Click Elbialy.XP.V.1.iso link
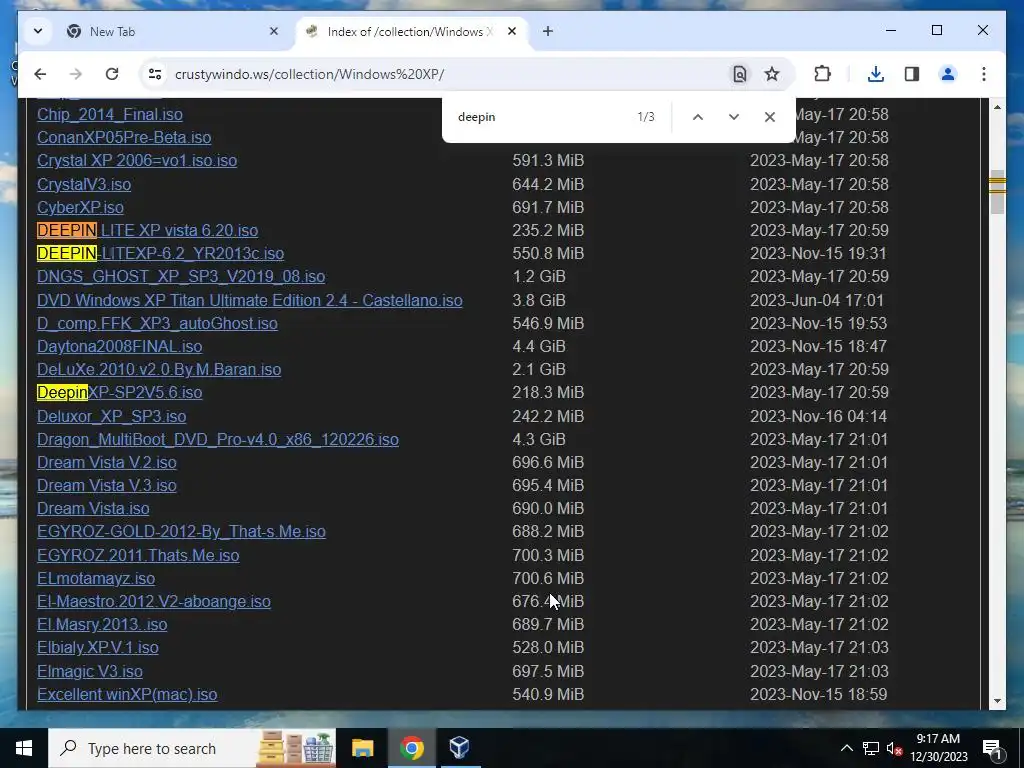The height and width of the screenshot is (768, 1024). click(x=98, y=647)
